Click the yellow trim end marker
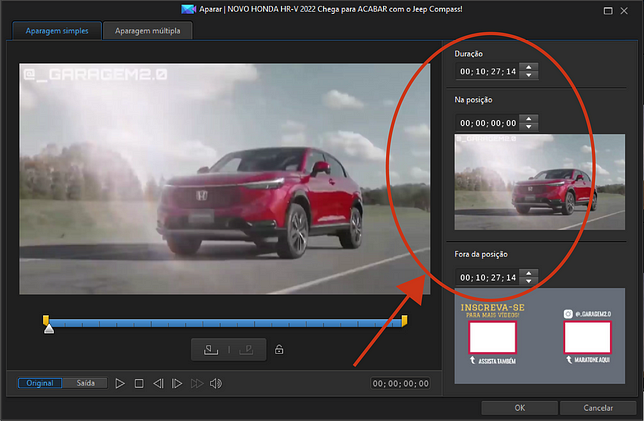Viewport: 644px width, 421px height. pos(405,320)
